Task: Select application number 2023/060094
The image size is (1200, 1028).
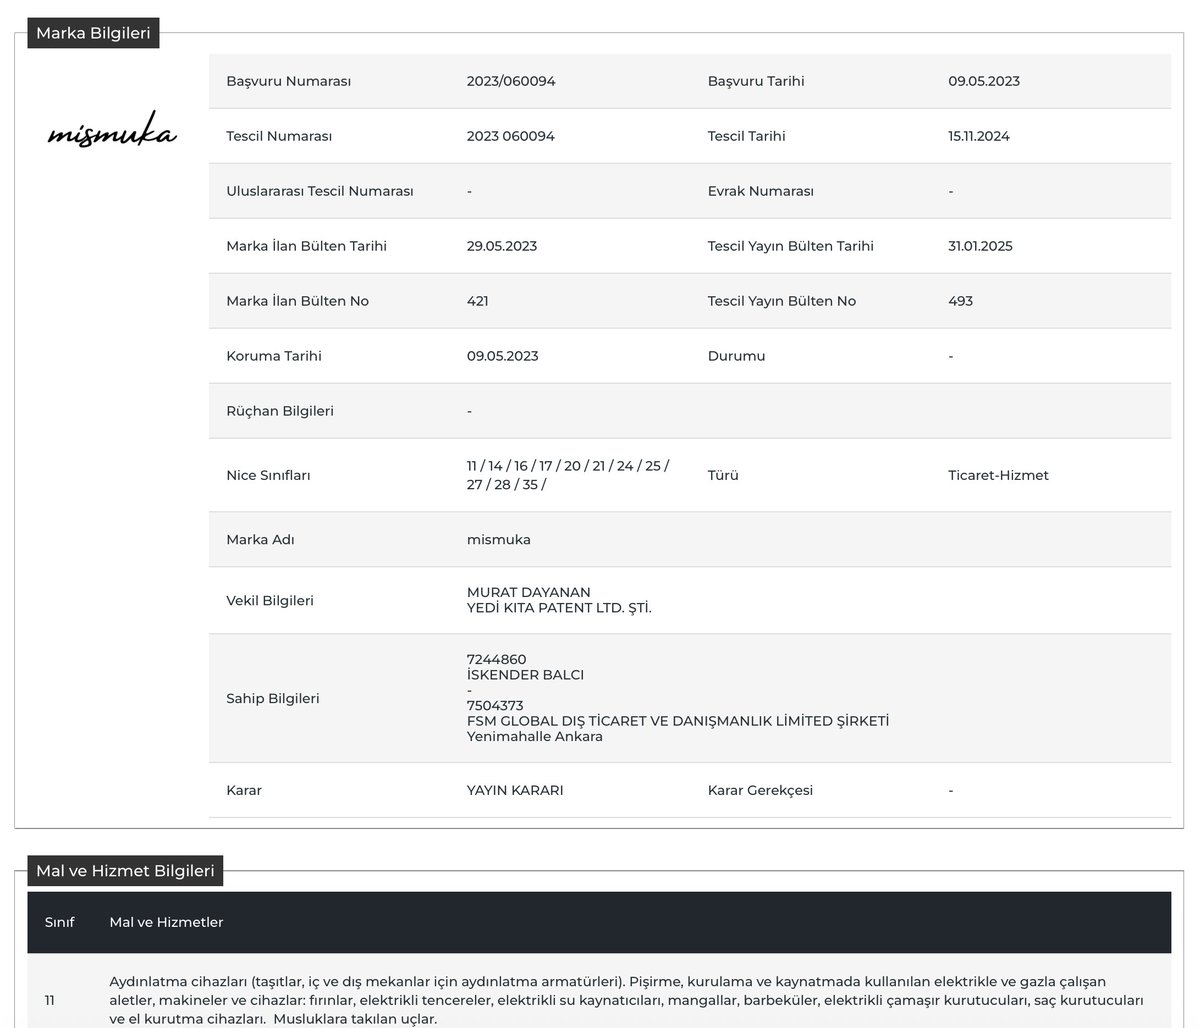Action: pyautogui.click(x=511, y=81)
